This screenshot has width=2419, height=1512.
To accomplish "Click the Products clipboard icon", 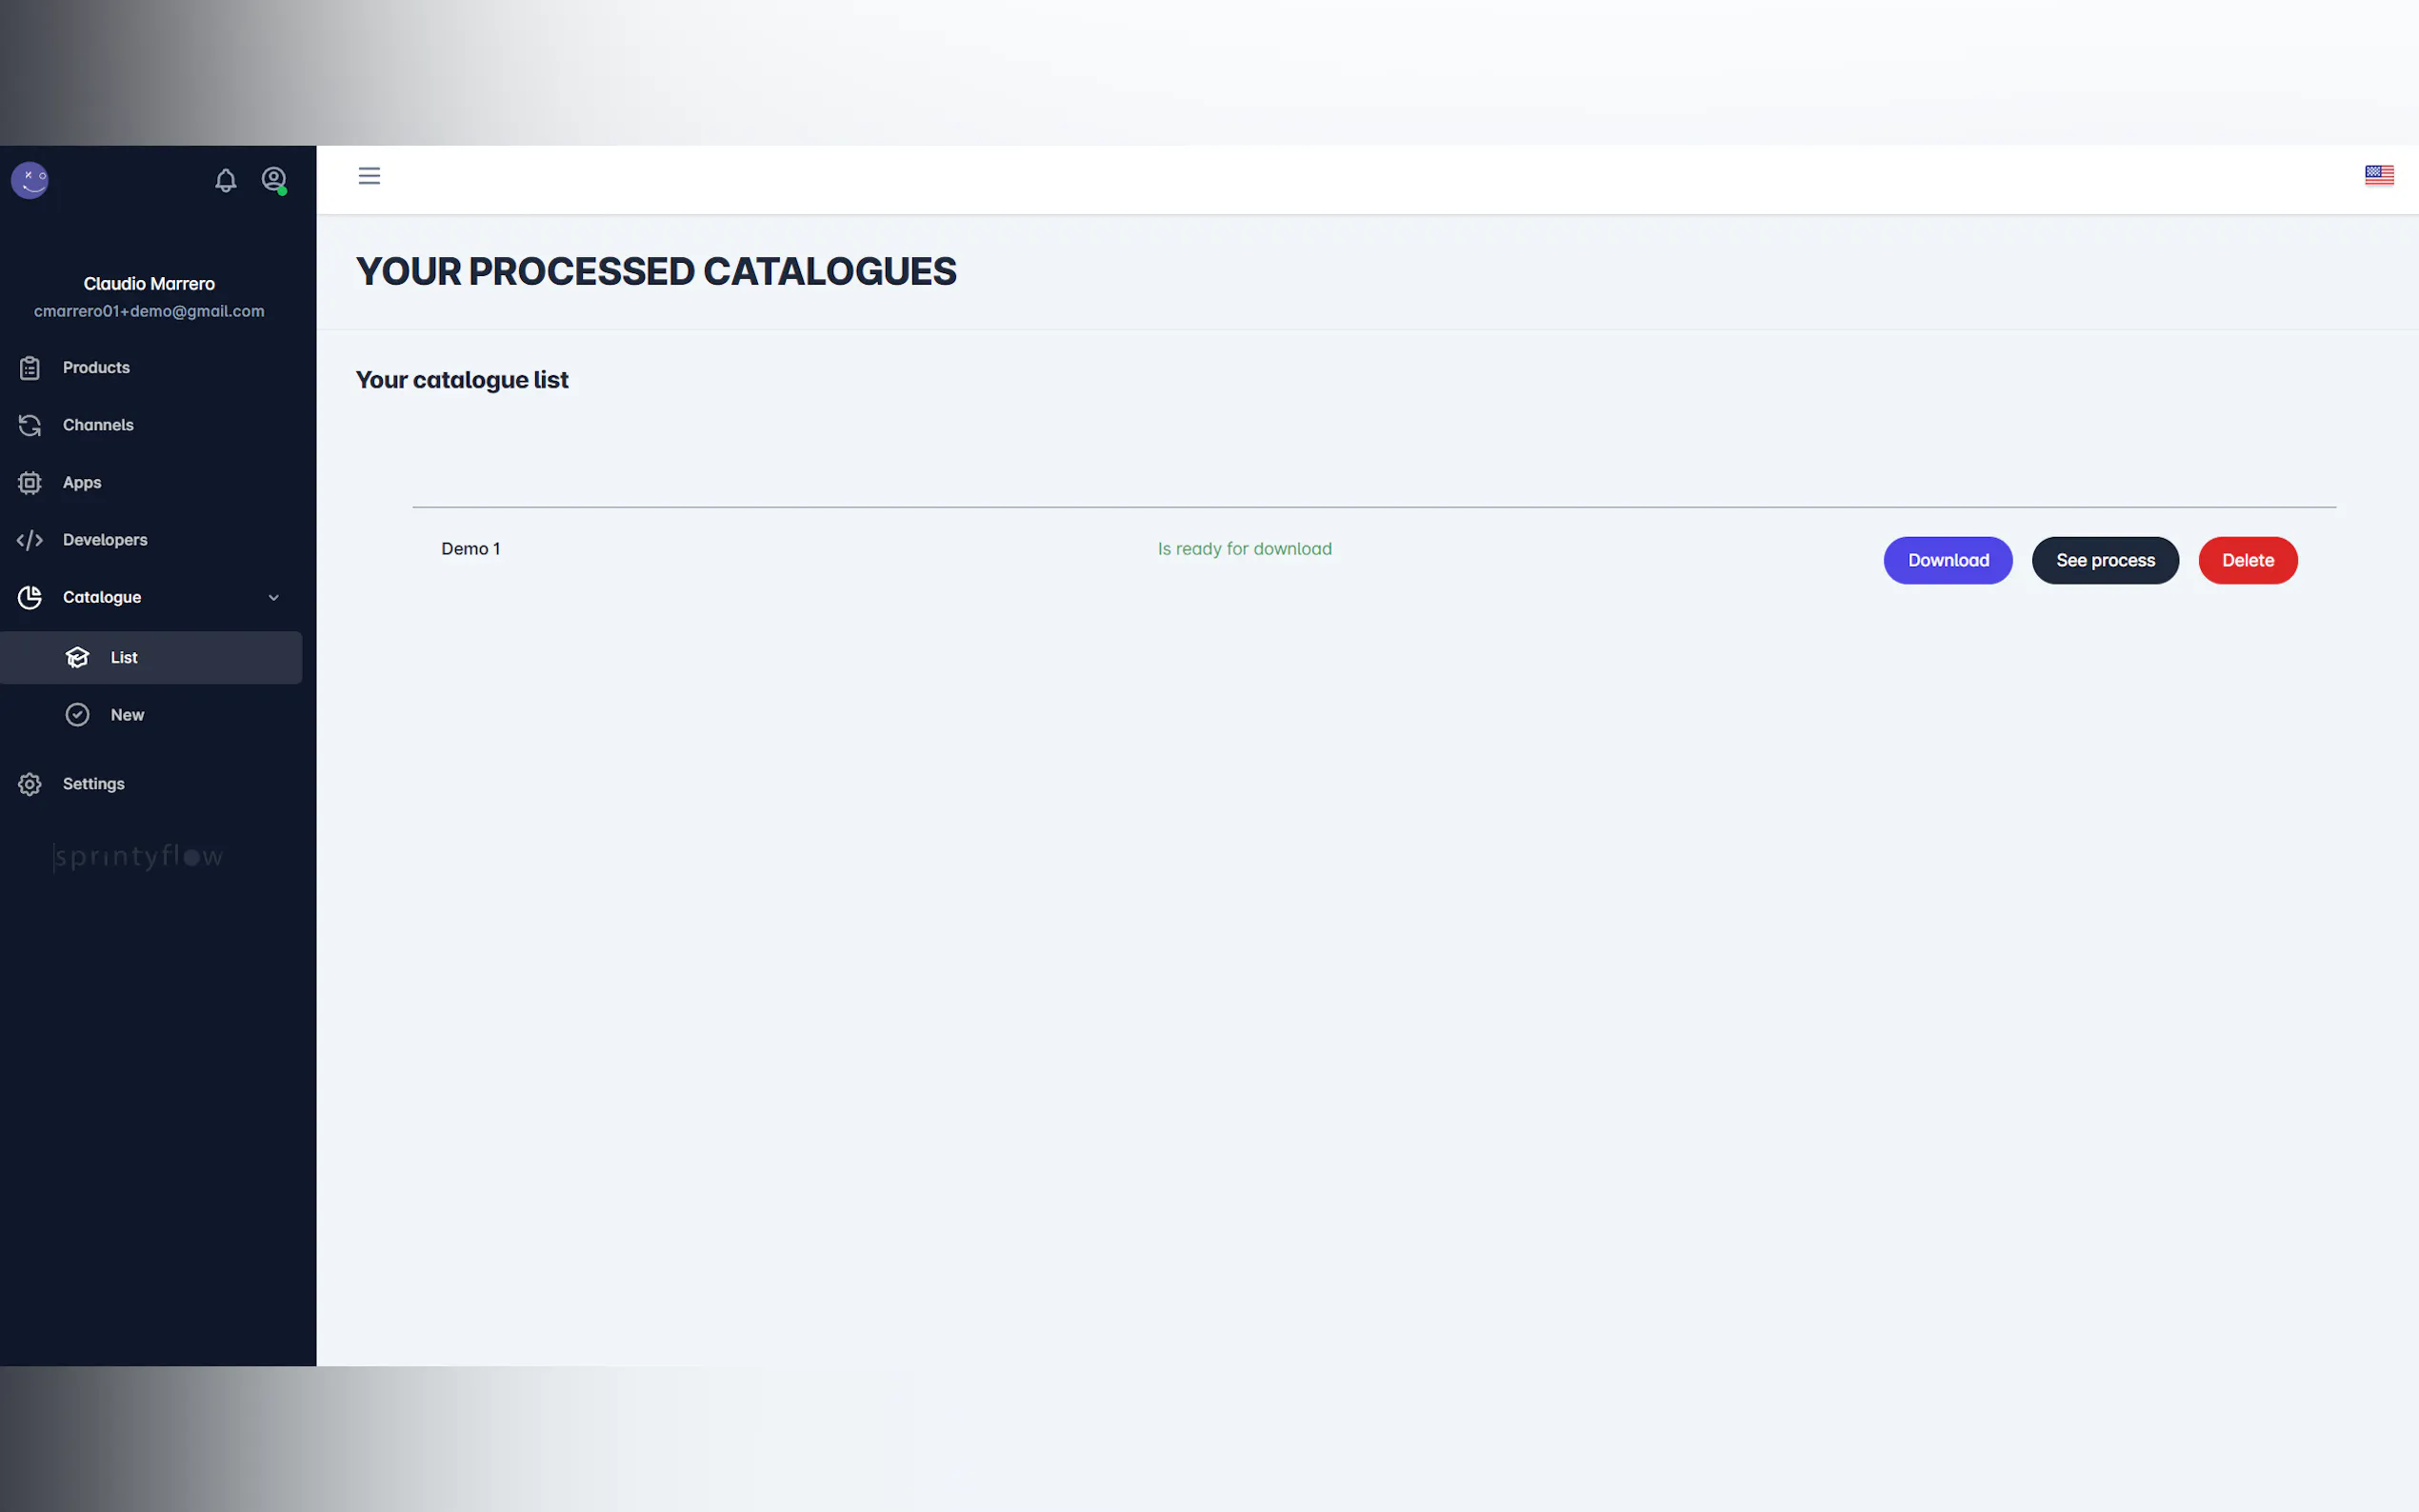I will coord(30,368).
